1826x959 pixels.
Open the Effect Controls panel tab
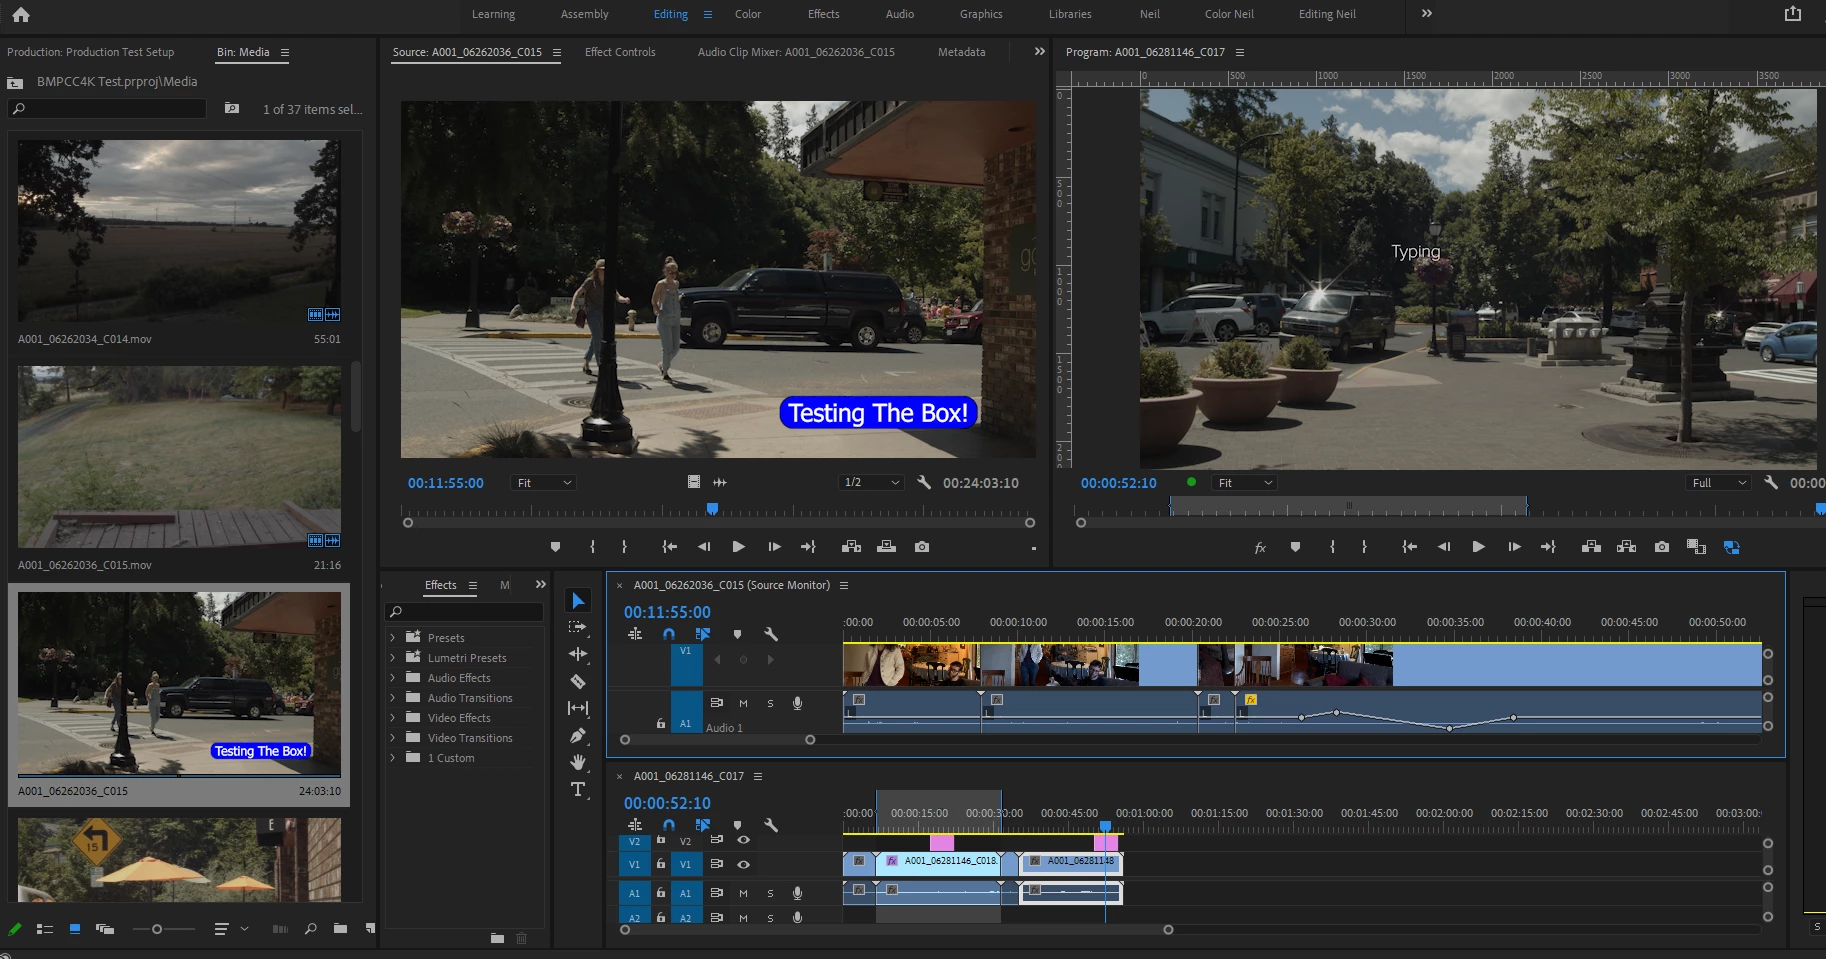click(x=620, y=52)
